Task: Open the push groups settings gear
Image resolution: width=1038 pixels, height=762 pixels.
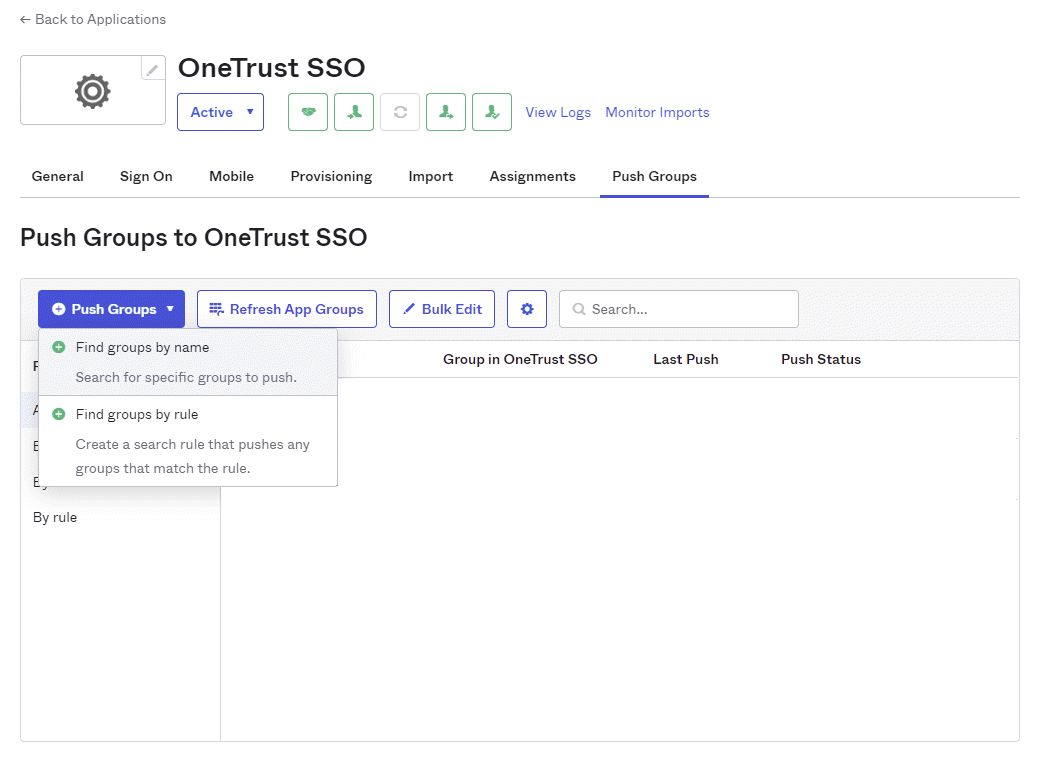Action: coord(527,309)
